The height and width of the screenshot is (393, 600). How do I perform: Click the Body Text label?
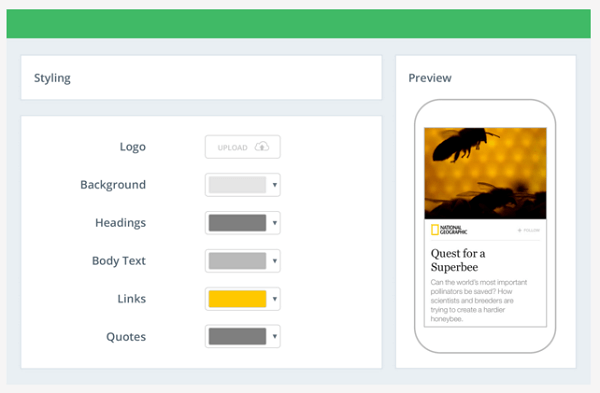119,261
